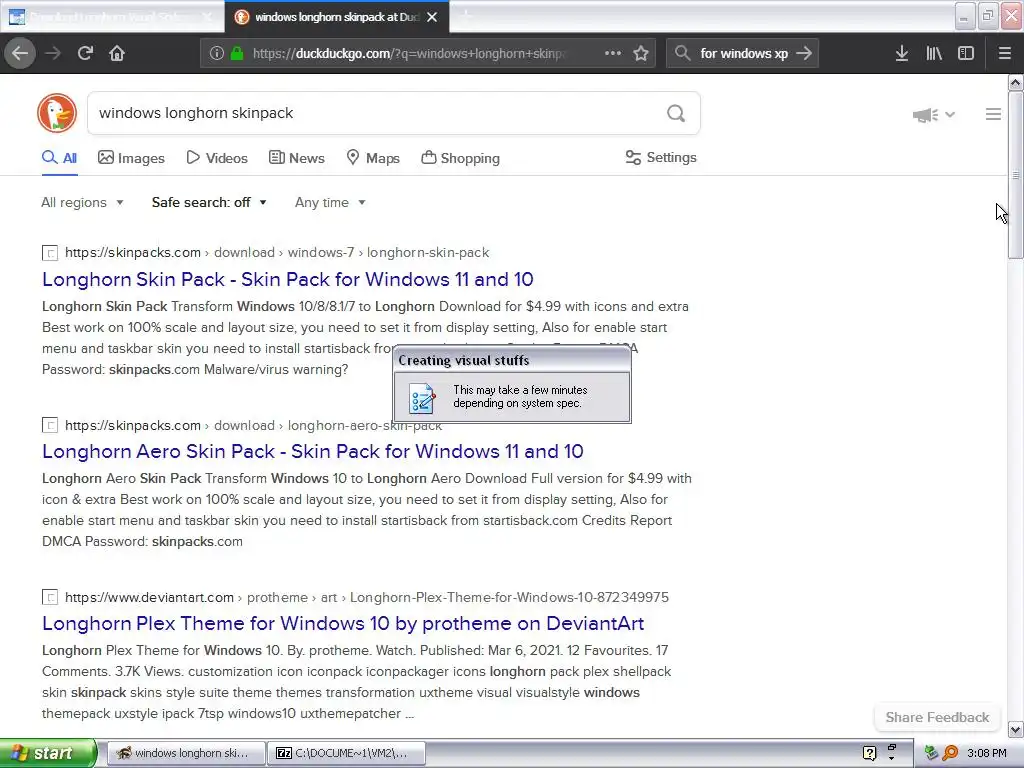
Task: Open the downloads panel
Action: [x=902, y=54]
